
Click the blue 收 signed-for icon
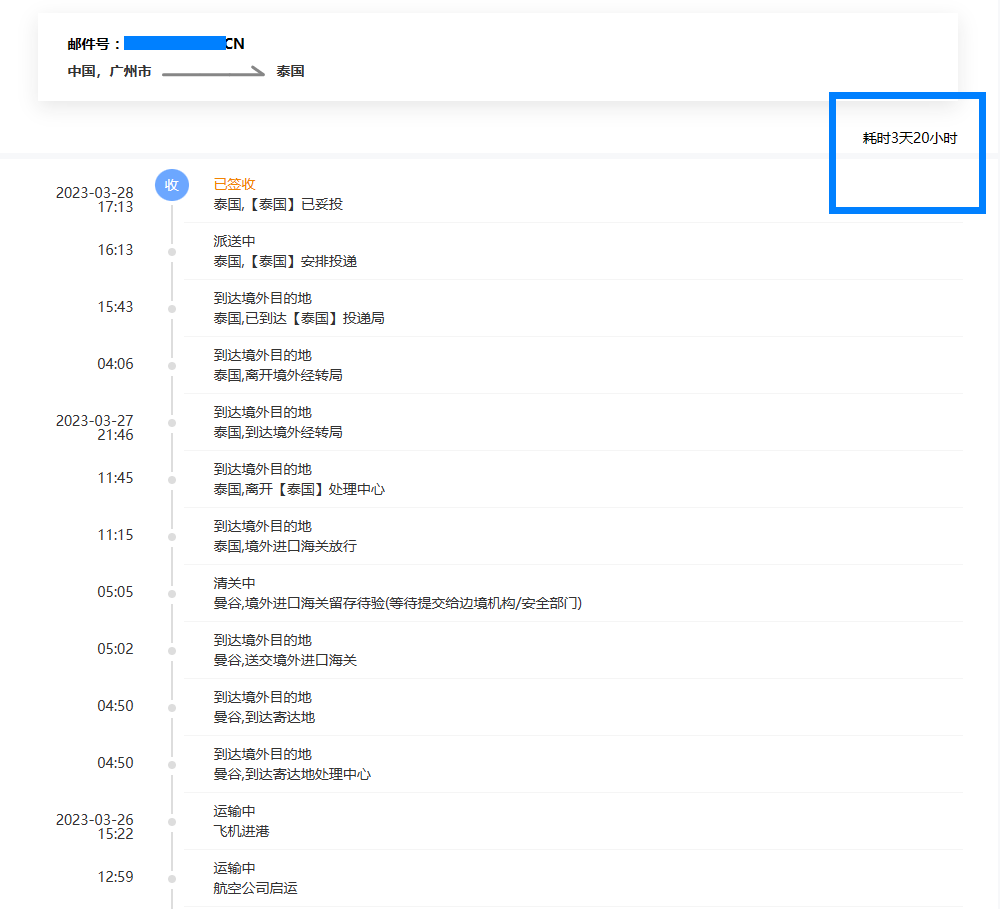(x=172, y=185)
